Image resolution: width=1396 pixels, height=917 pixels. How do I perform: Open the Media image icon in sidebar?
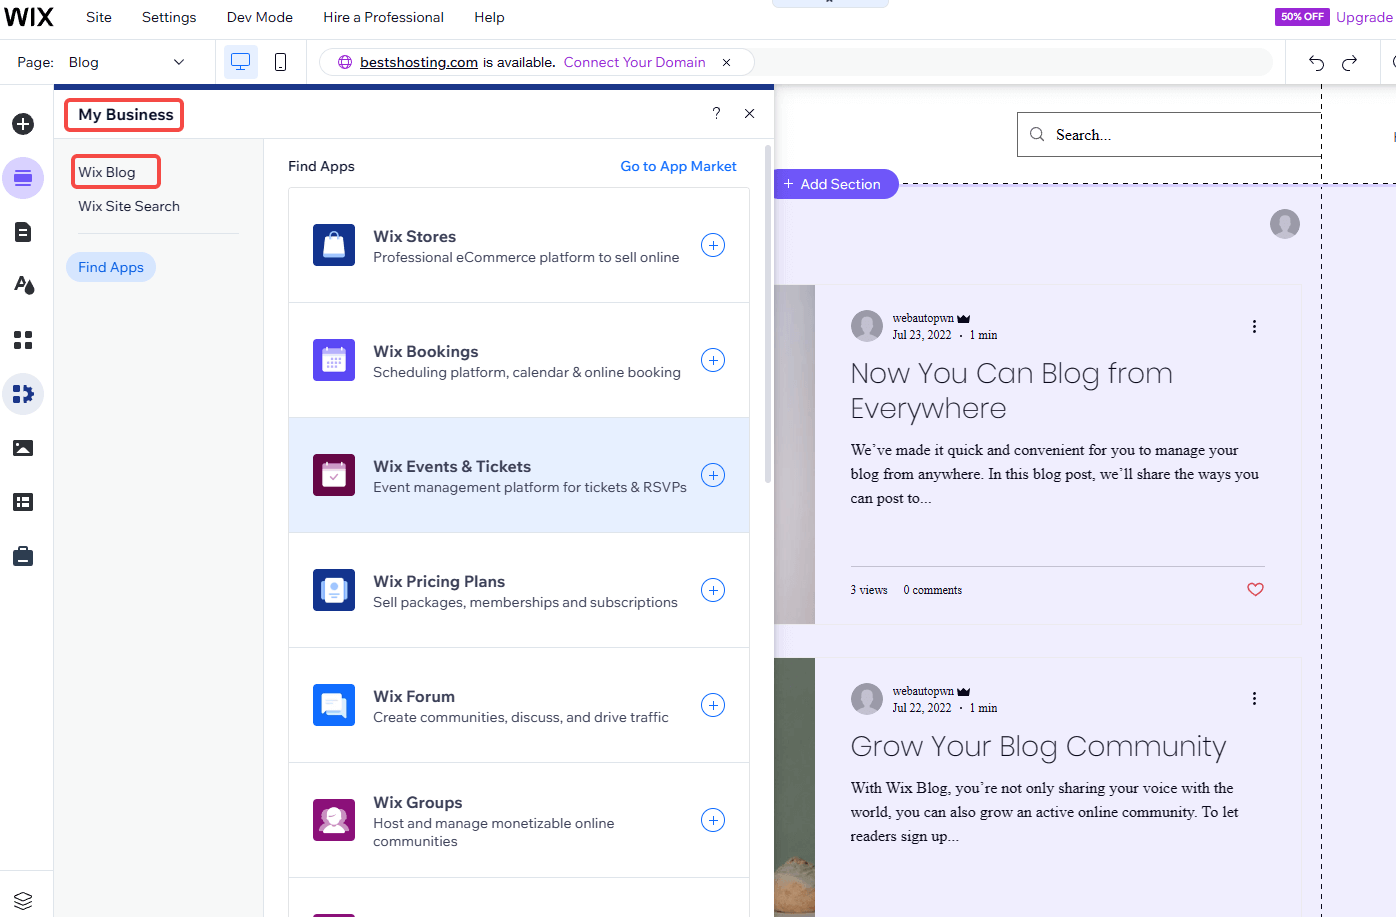pos(23,448)
